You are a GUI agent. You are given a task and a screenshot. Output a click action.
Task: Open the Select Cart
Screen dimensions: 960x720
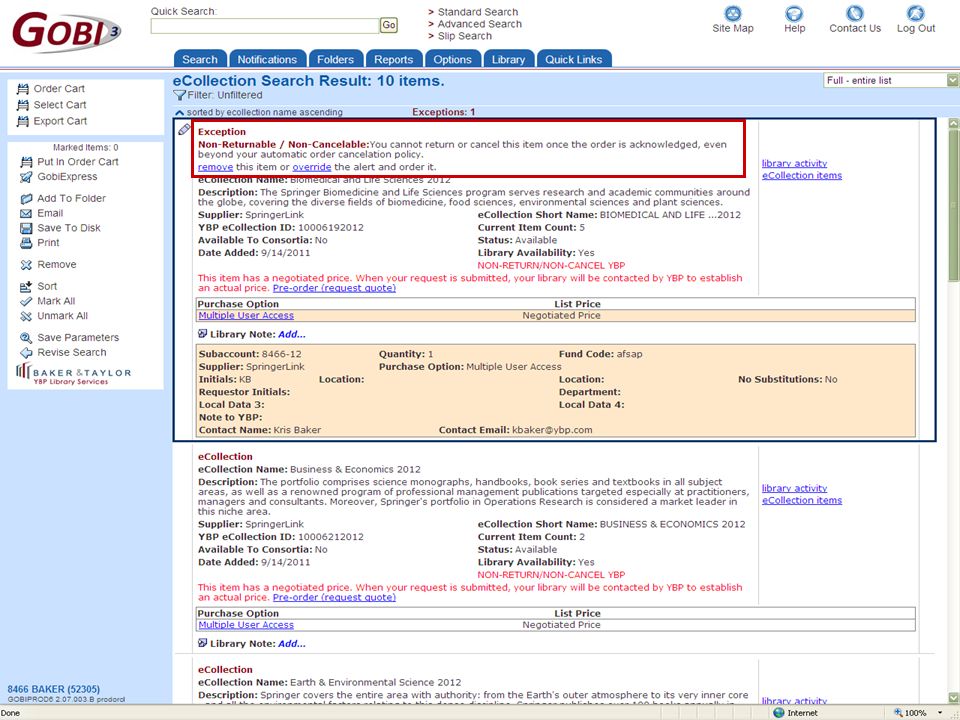pyautogui.click(x=51, y=105)
